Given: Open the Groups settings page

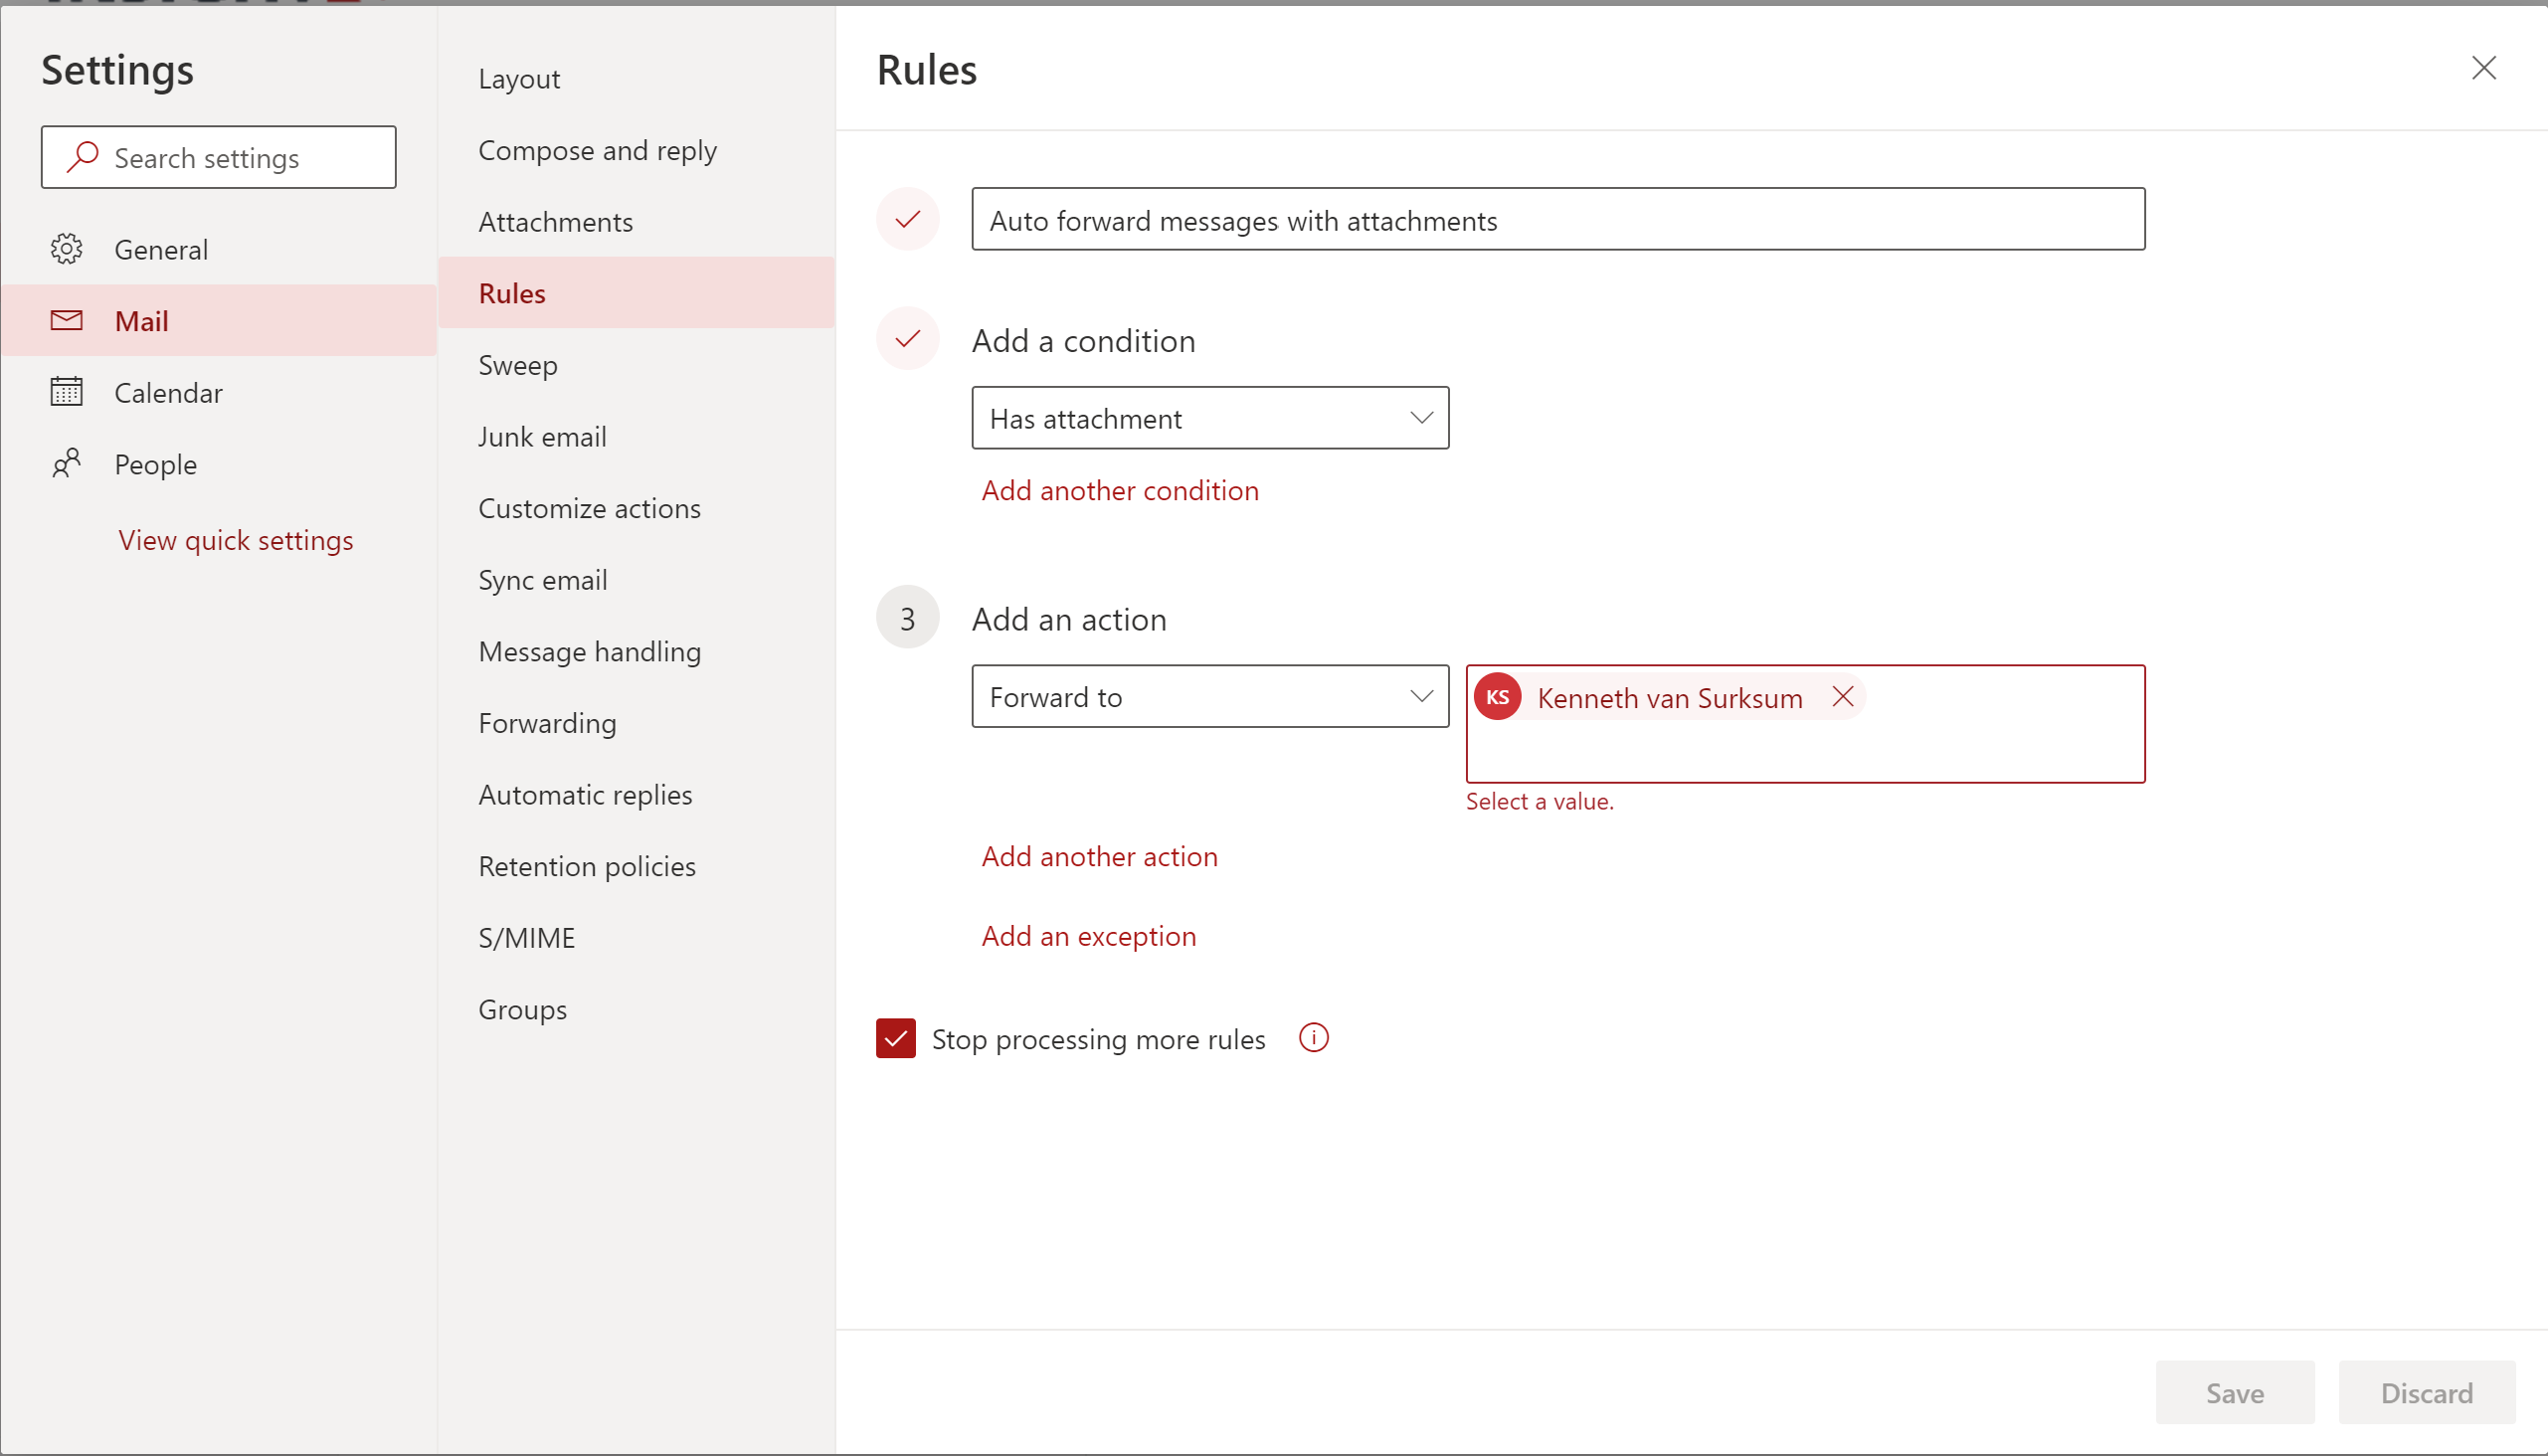Looking at the screenshot, I should pos(636,1010).
